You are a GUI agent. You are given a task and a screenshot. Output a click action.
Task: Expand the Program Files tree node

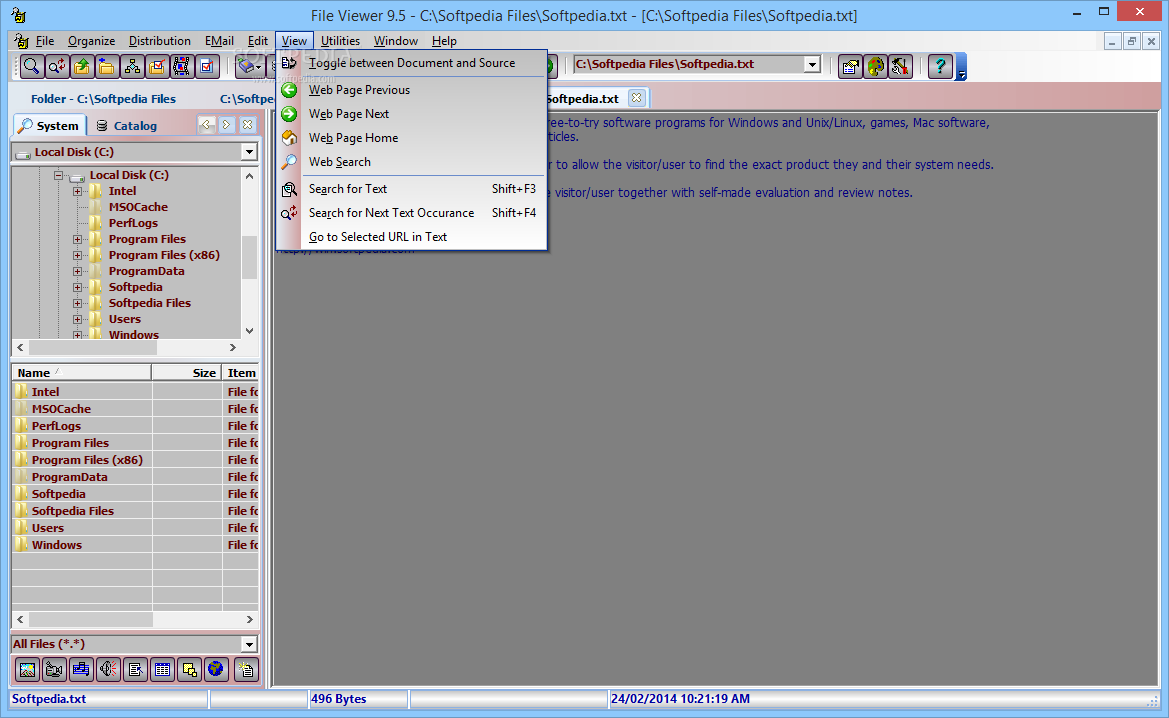(78, 239)
